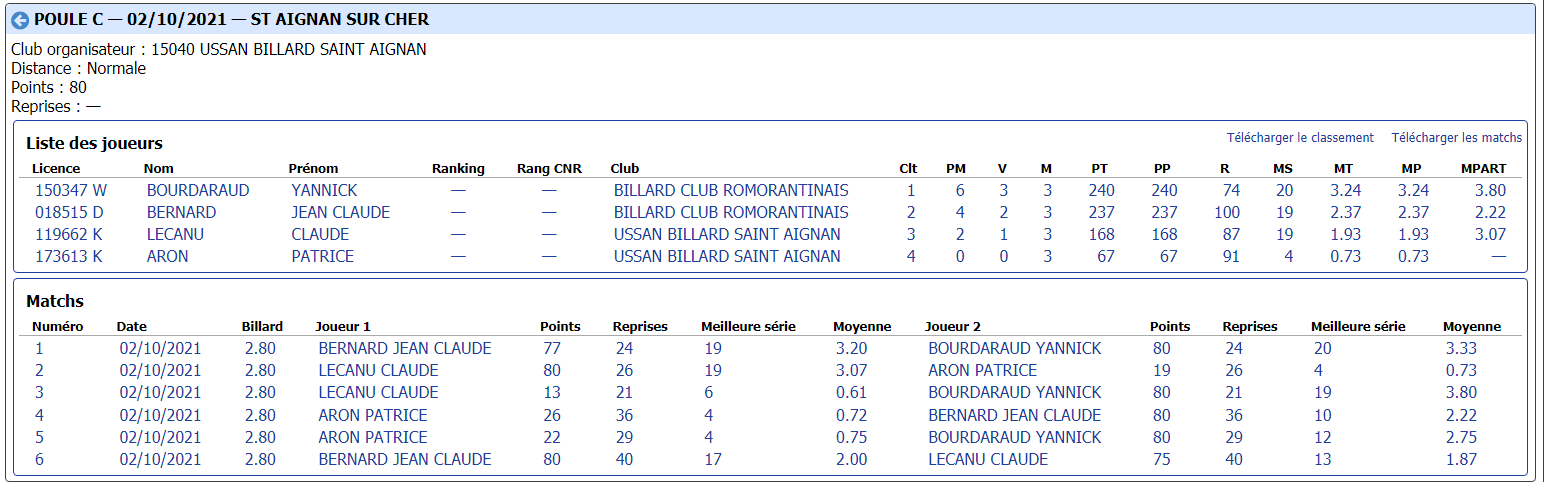Click match number 3 in Matchs table
The image size is (1544, 482).
coord(39,392)
